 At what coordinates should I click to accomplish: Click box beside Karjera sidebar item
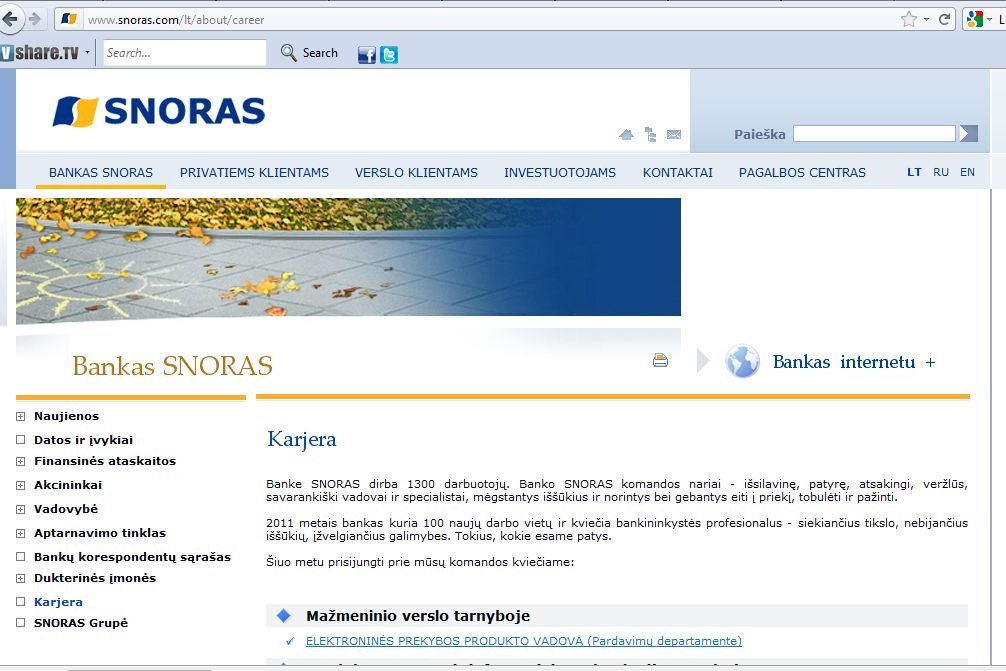coord(21,602)
